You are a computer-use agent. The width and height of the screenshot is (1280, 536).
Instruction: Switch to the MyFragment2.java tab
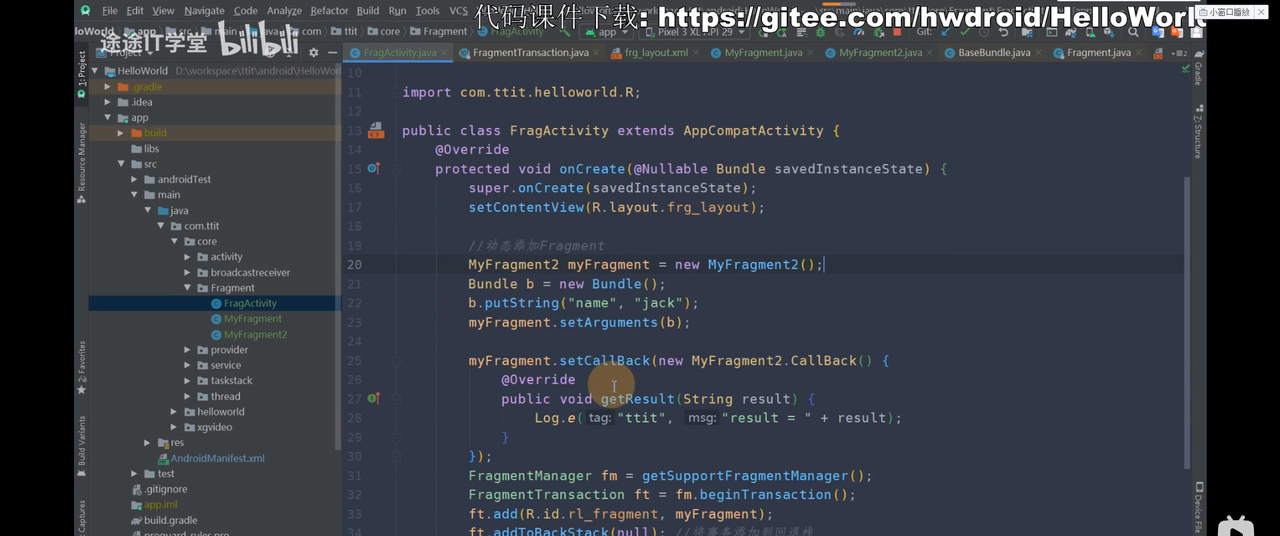coord(879,53)
